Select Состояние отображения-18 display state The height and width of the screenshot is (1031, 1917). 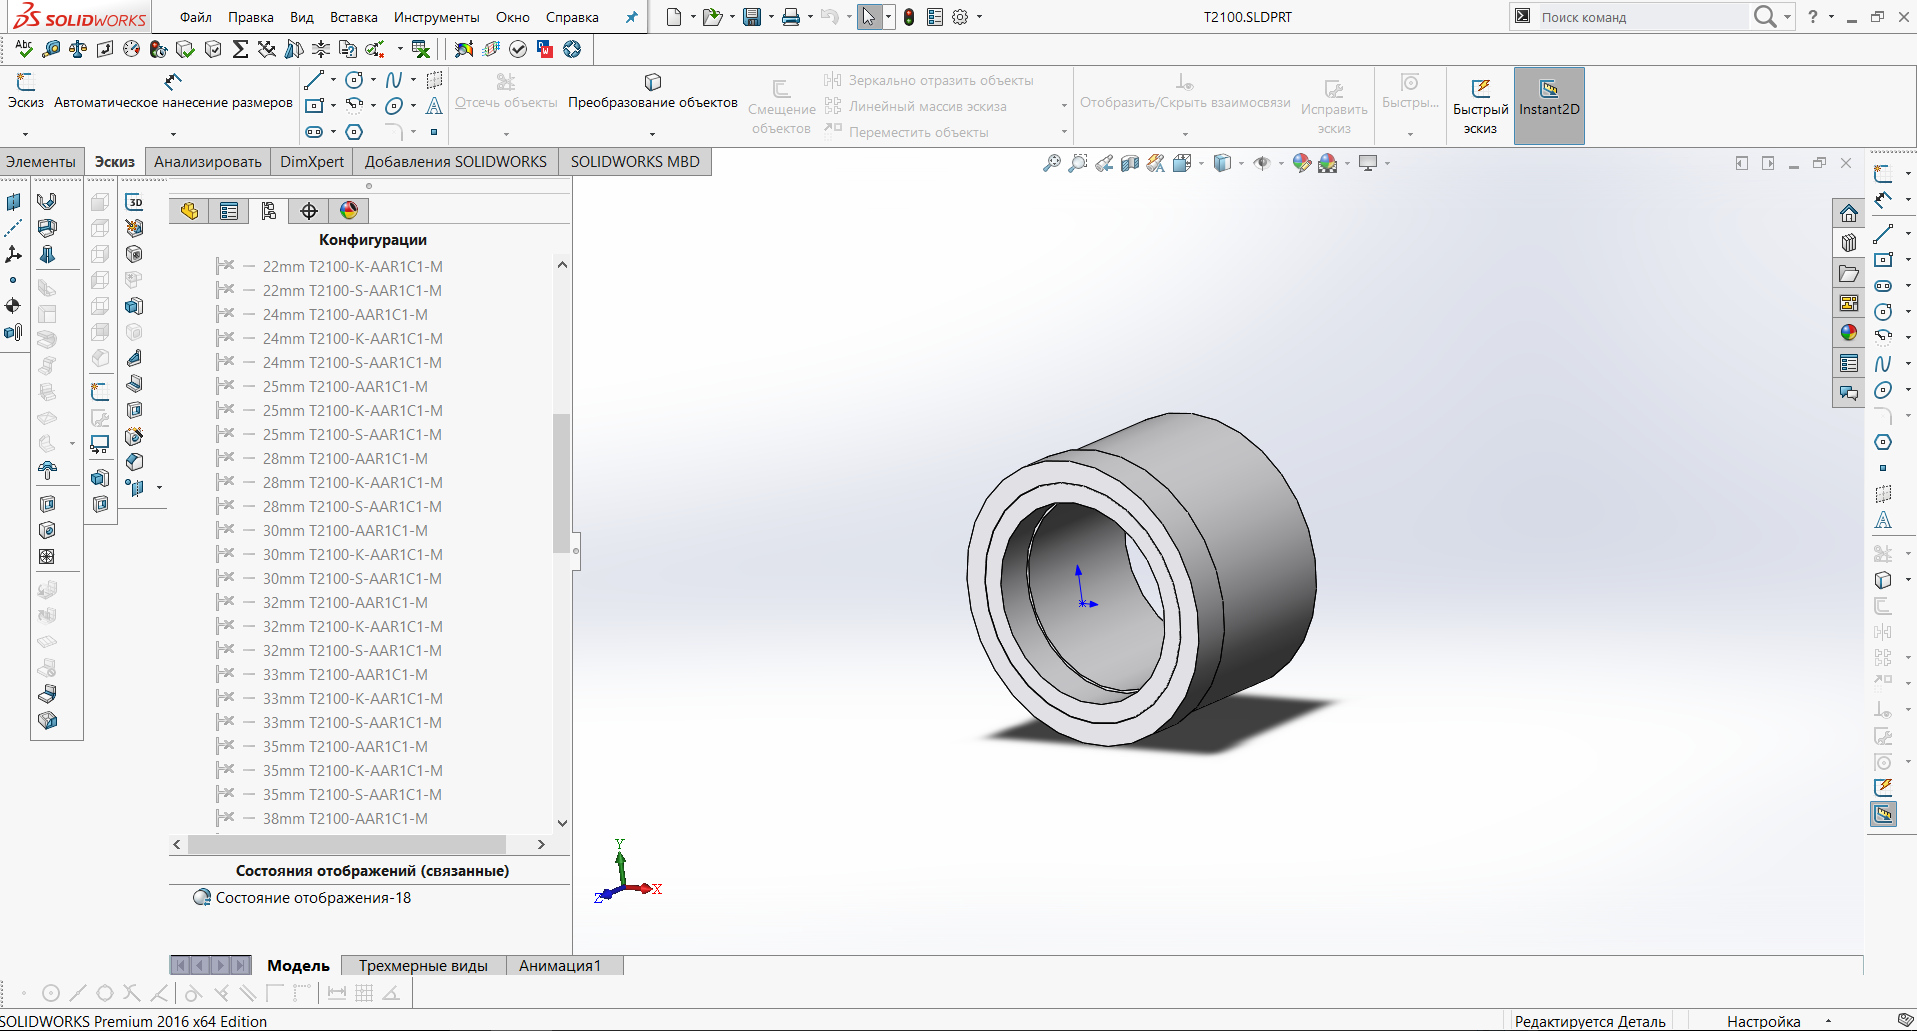[313, 897]
